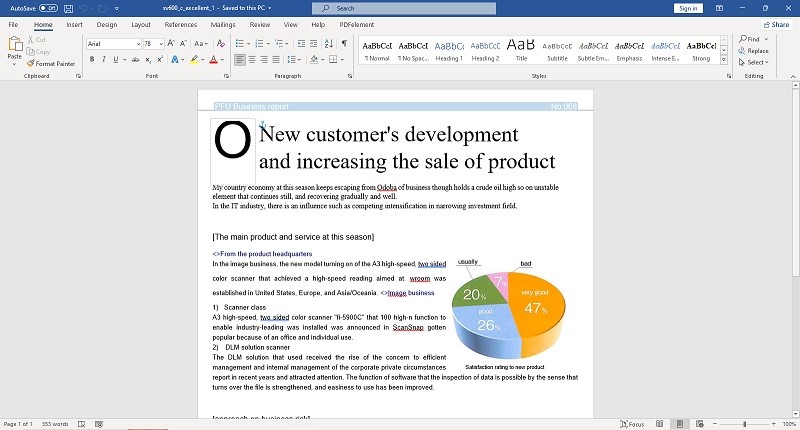Align text to the left

pos(240,60)
